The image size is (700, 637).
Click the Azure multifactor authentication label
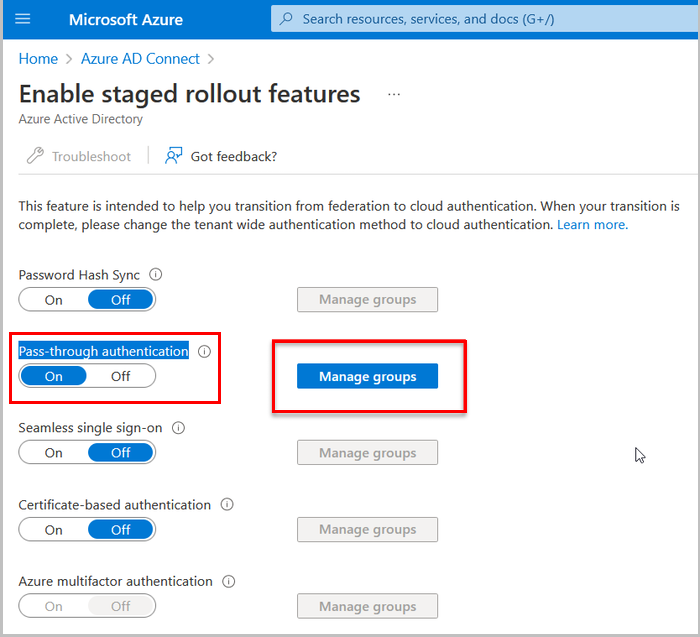coord(115,581)
